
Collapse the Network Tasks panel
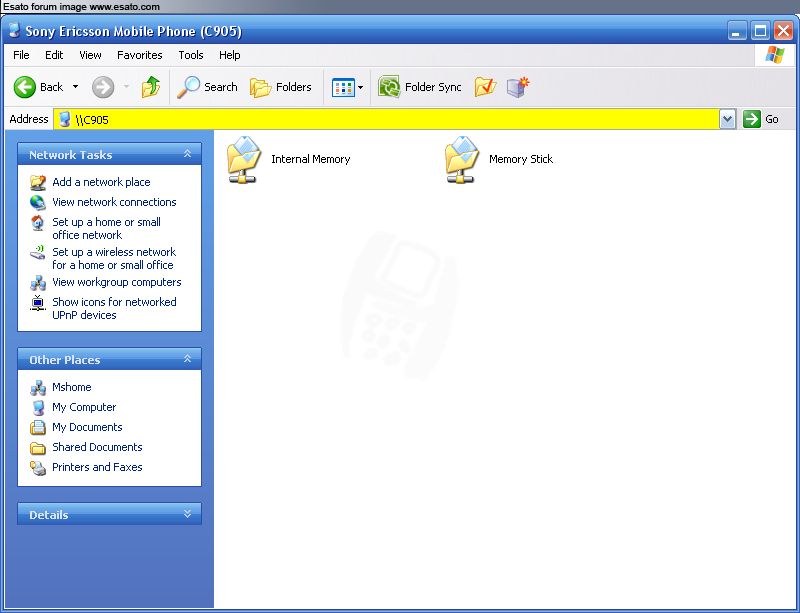pos(187,154)
